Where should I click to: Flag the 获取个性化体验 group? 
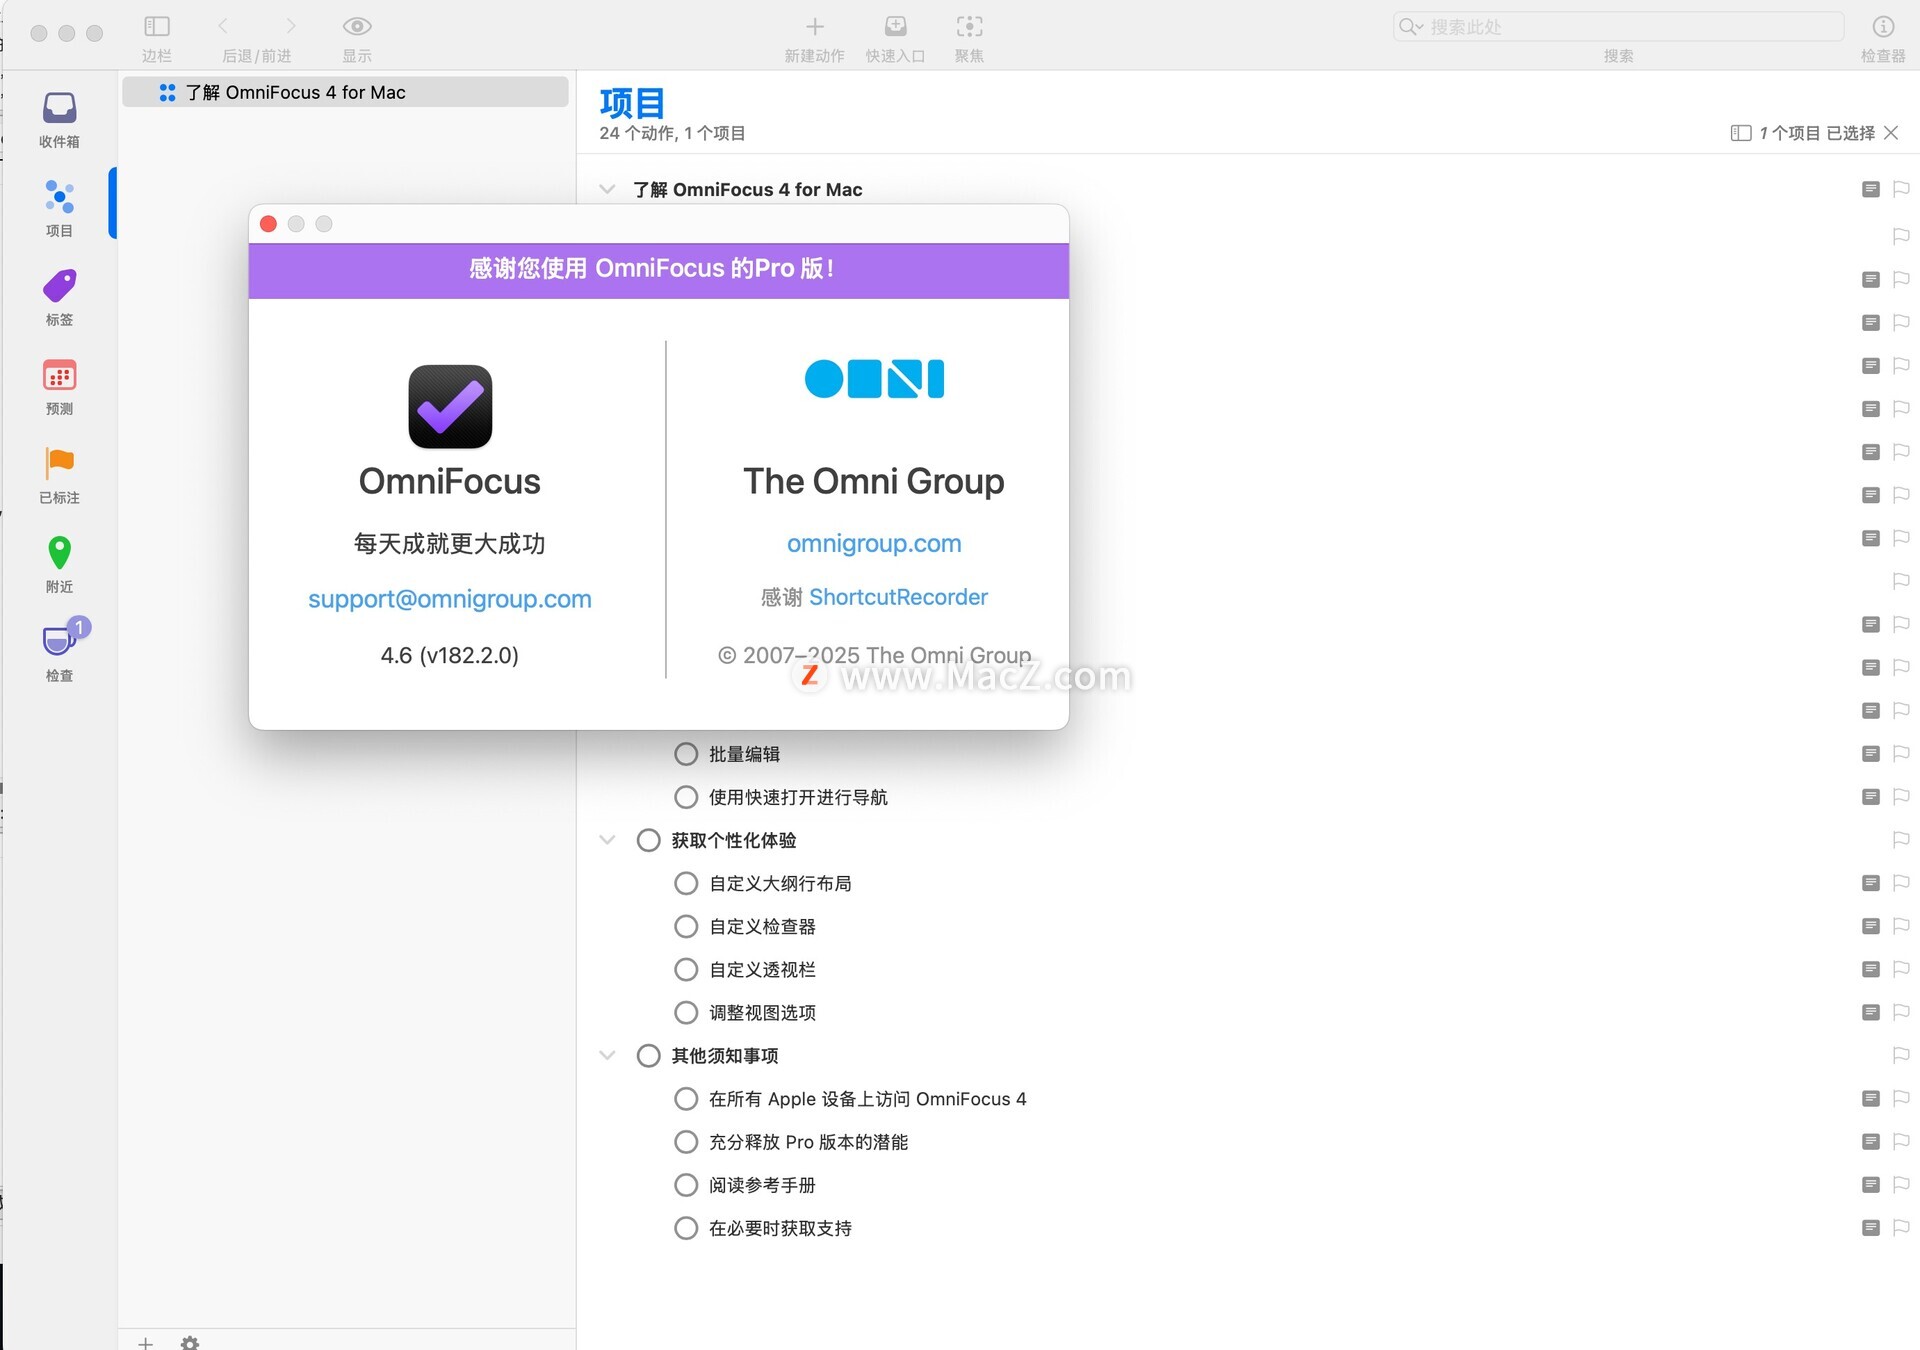(1901, 840)
